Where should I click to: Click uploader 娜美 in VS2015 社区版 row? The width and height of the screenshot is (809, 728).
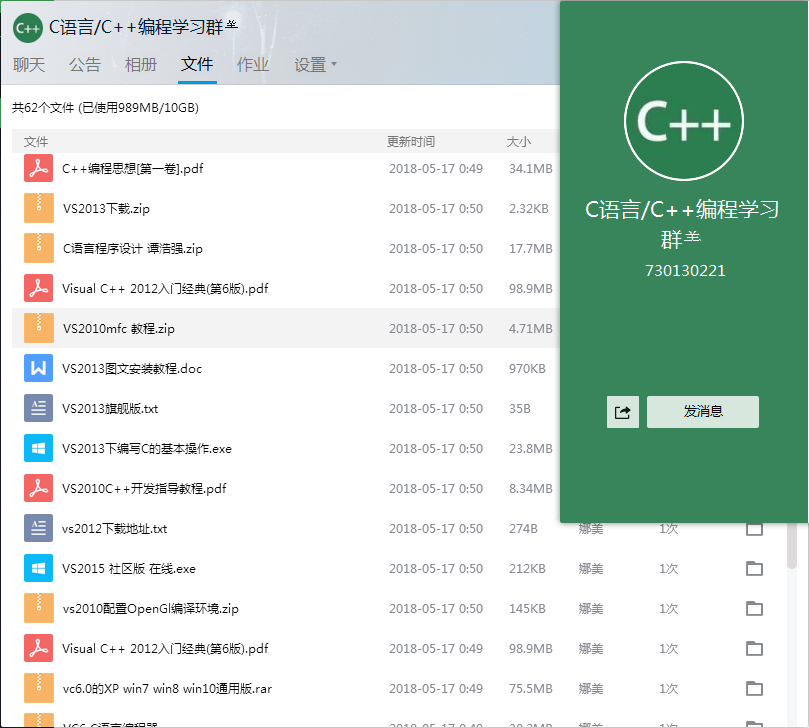591,569
